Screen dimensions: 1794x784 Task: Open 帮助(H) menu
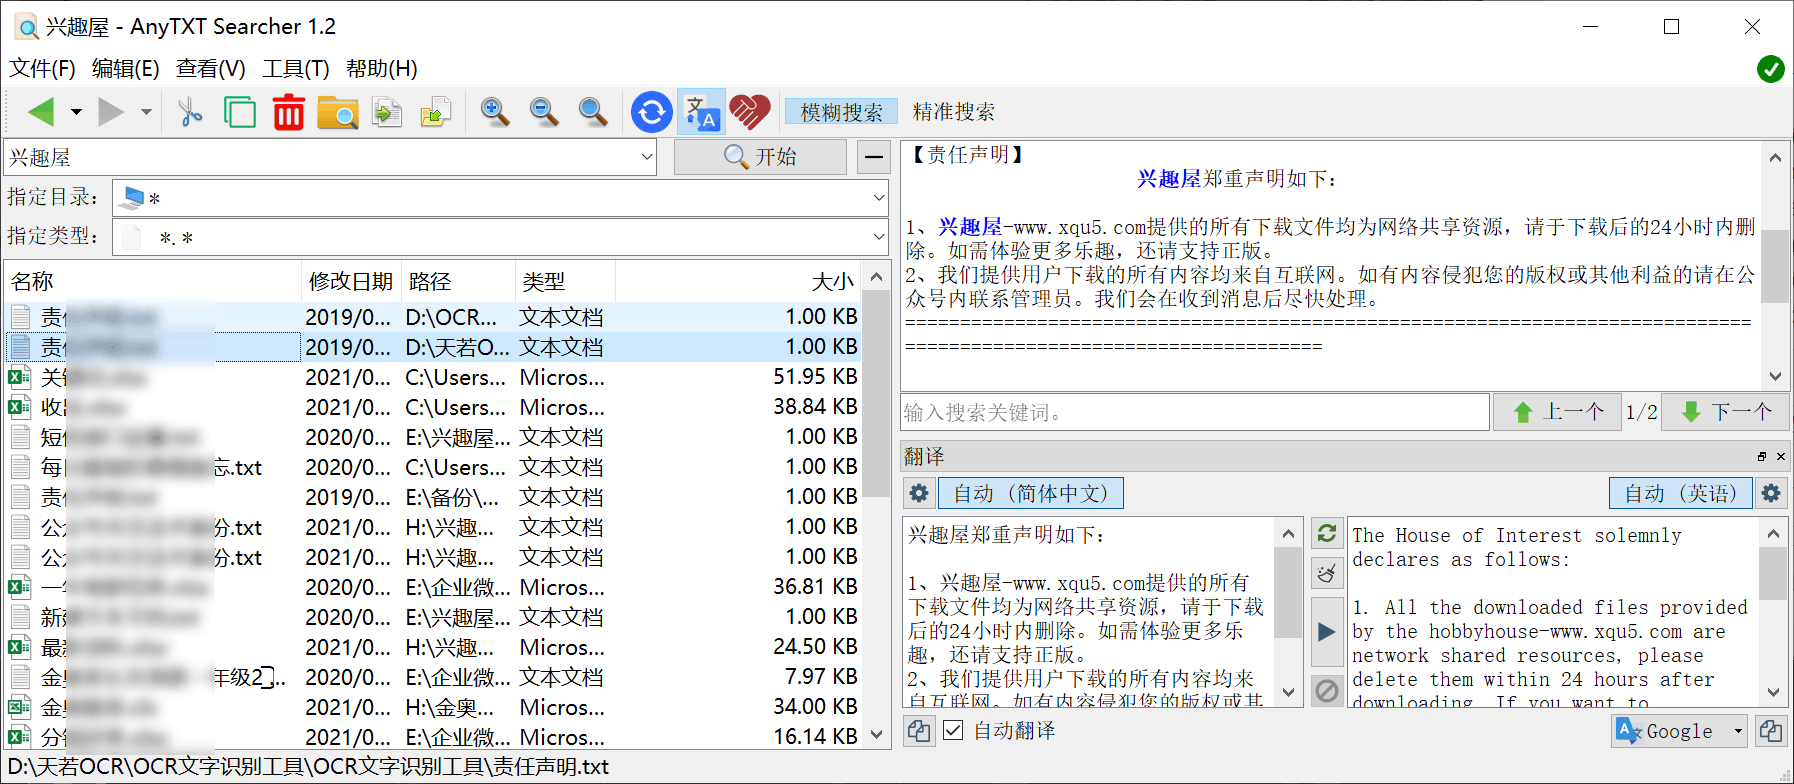(382, 68)
